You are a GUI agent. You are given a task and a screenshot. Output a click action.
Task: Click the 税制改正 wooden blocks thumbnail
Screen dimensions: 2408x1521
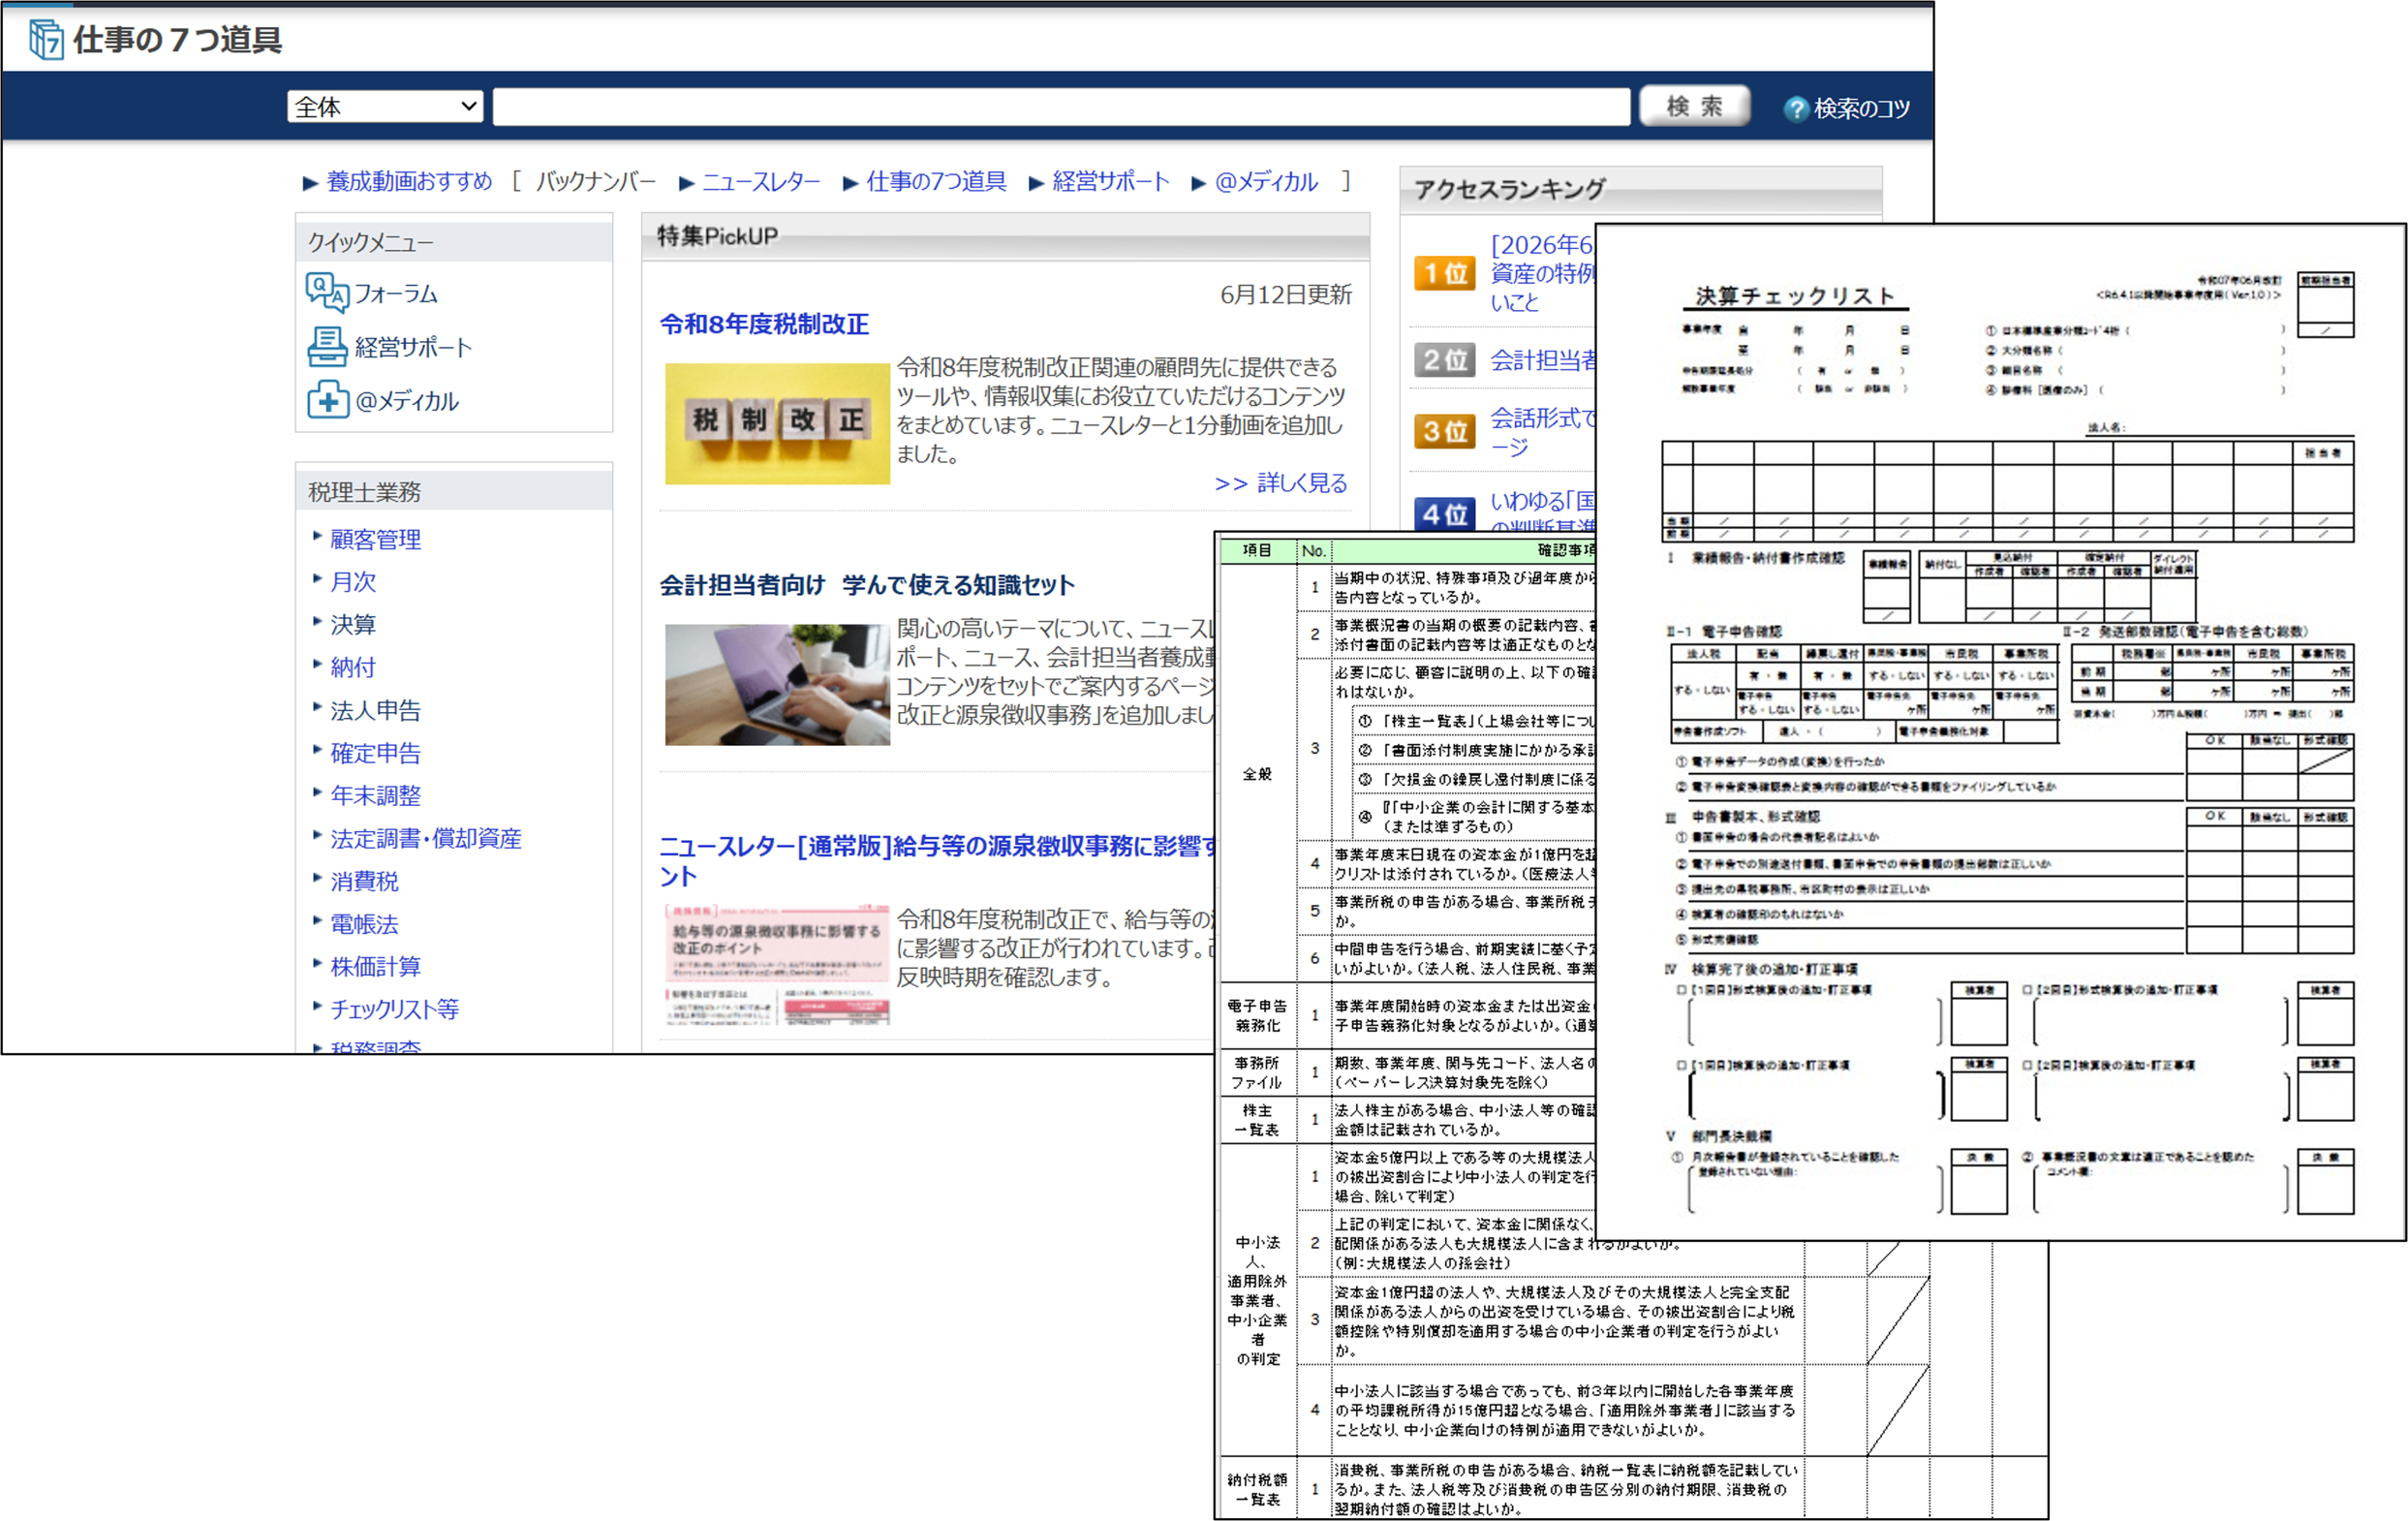tap(777, 424)
